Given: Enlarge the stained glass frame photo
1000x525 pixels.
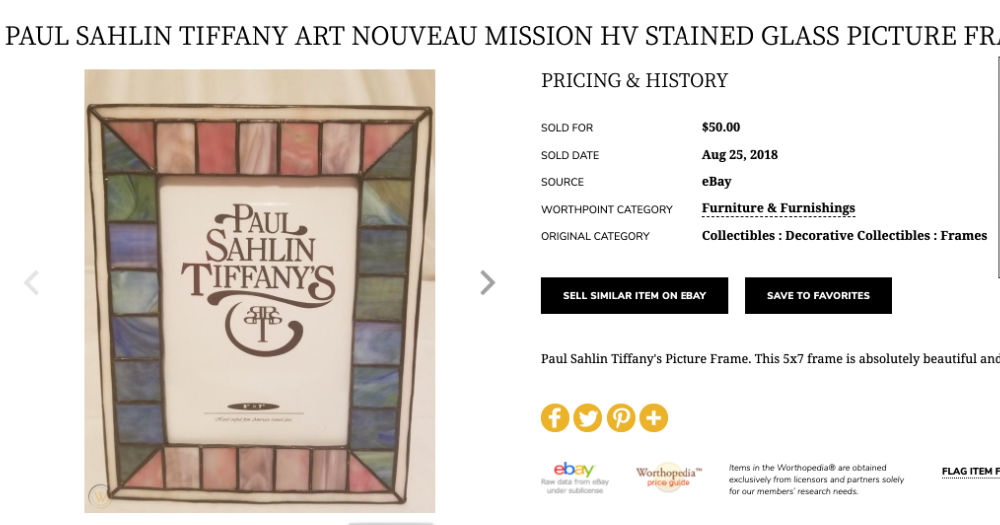Looking at the screenshot, I should pyautogui.click(x=259, y=290).
